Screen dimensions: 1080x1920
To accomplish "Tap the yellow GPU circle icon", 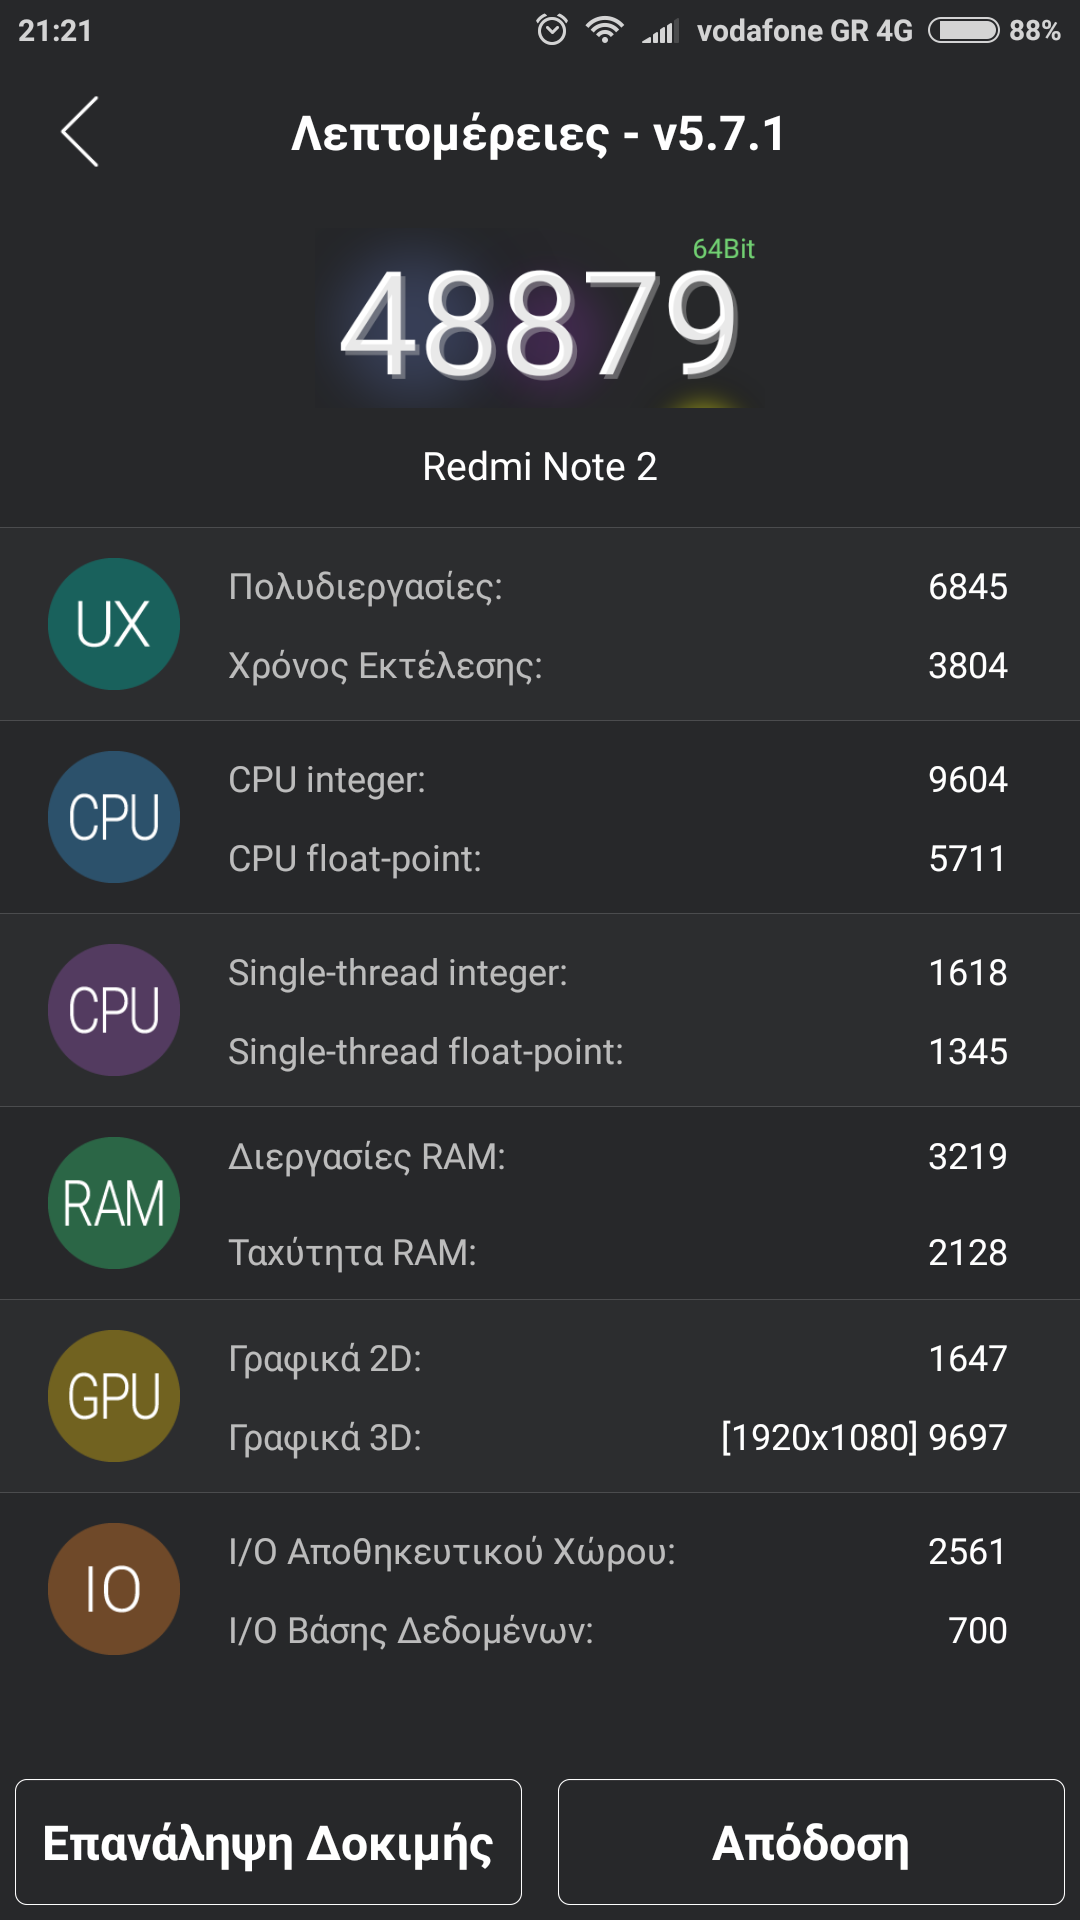I will pyautogui.click(x=114, y=1396).
